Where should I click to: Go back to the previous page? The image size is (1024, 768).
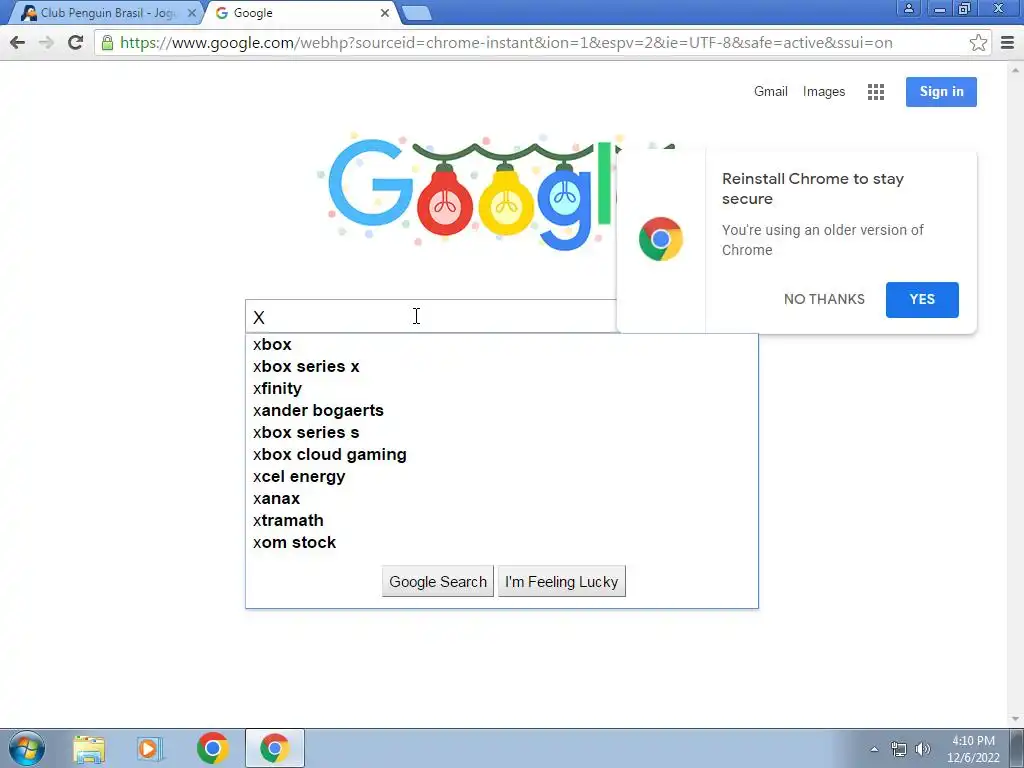point(18,43)
